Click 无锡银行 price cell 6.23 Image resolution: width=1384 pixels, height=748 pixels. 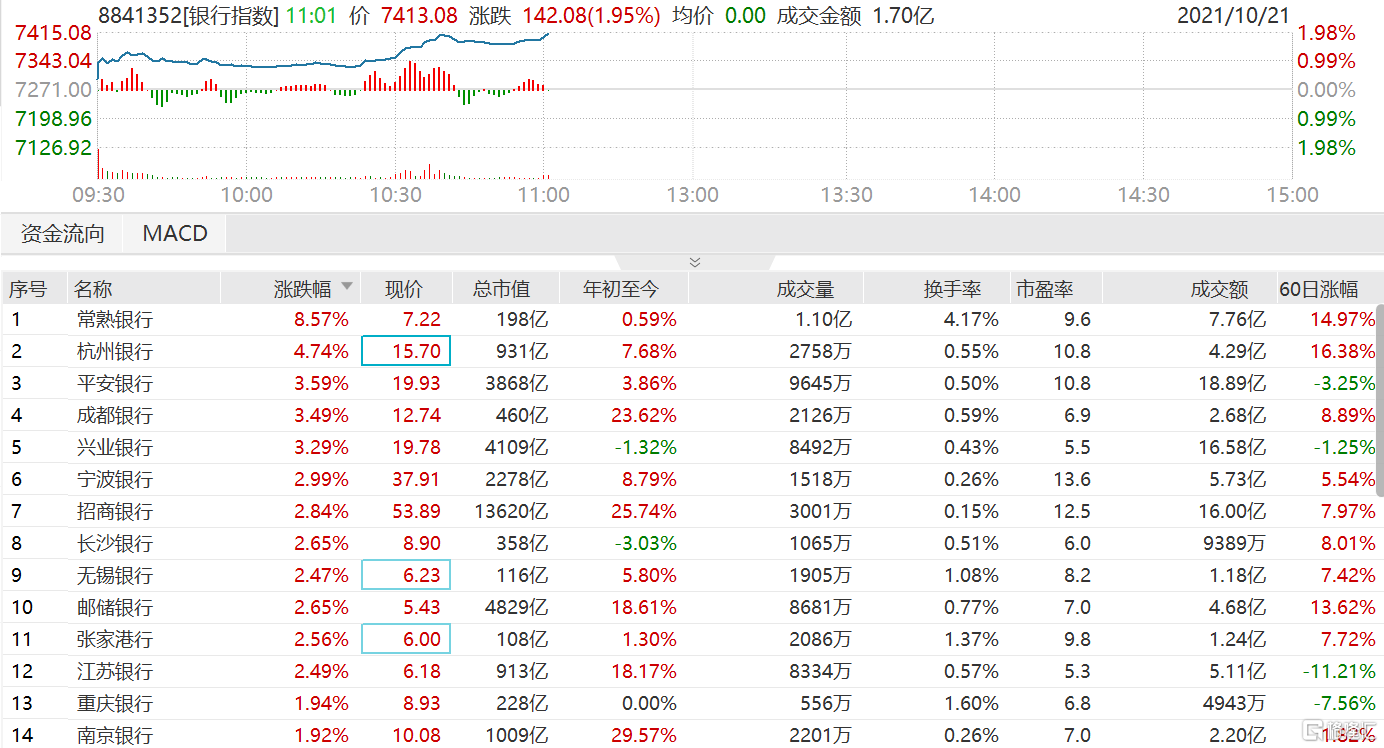406,576
